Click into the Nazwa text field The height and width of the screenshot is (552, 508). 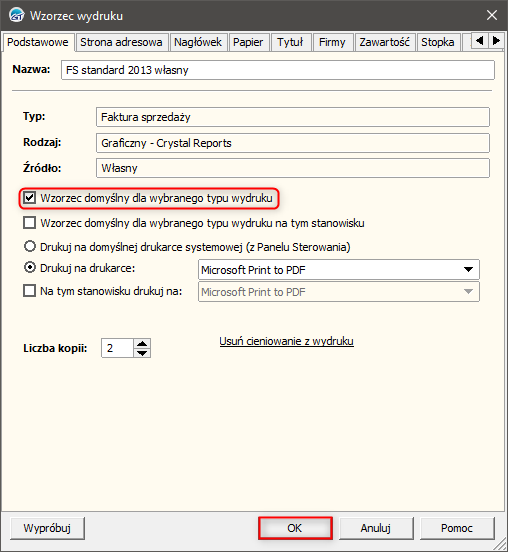pyautogui.click(x=278, y=70)
